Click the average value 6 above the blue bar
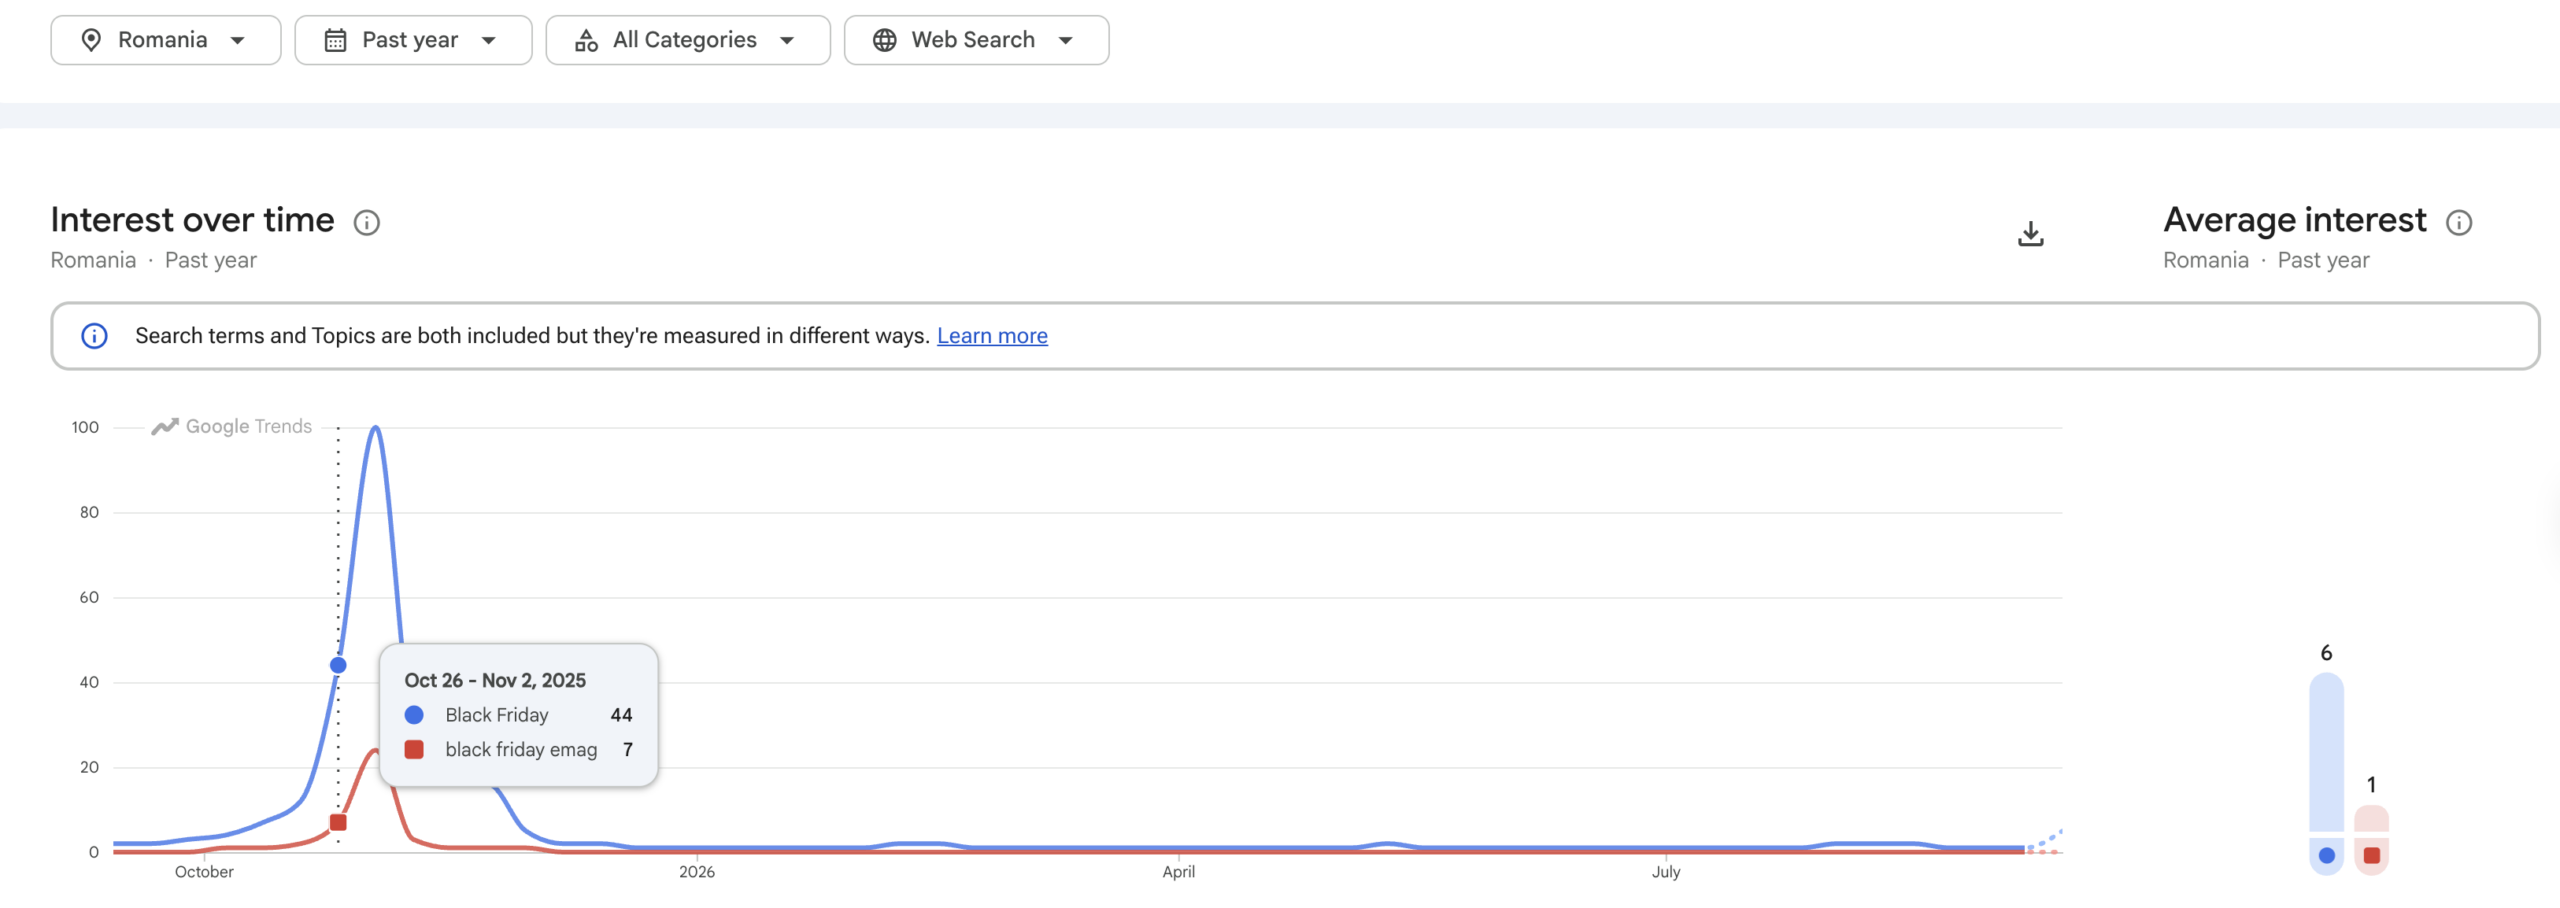 (x=2327, y=653)
